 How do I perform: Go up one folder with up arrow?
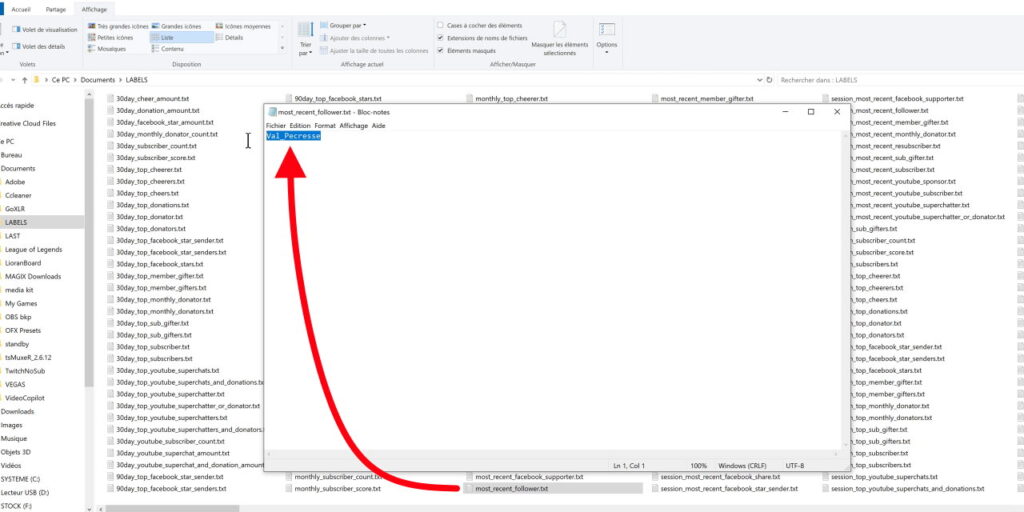[23, 79]
